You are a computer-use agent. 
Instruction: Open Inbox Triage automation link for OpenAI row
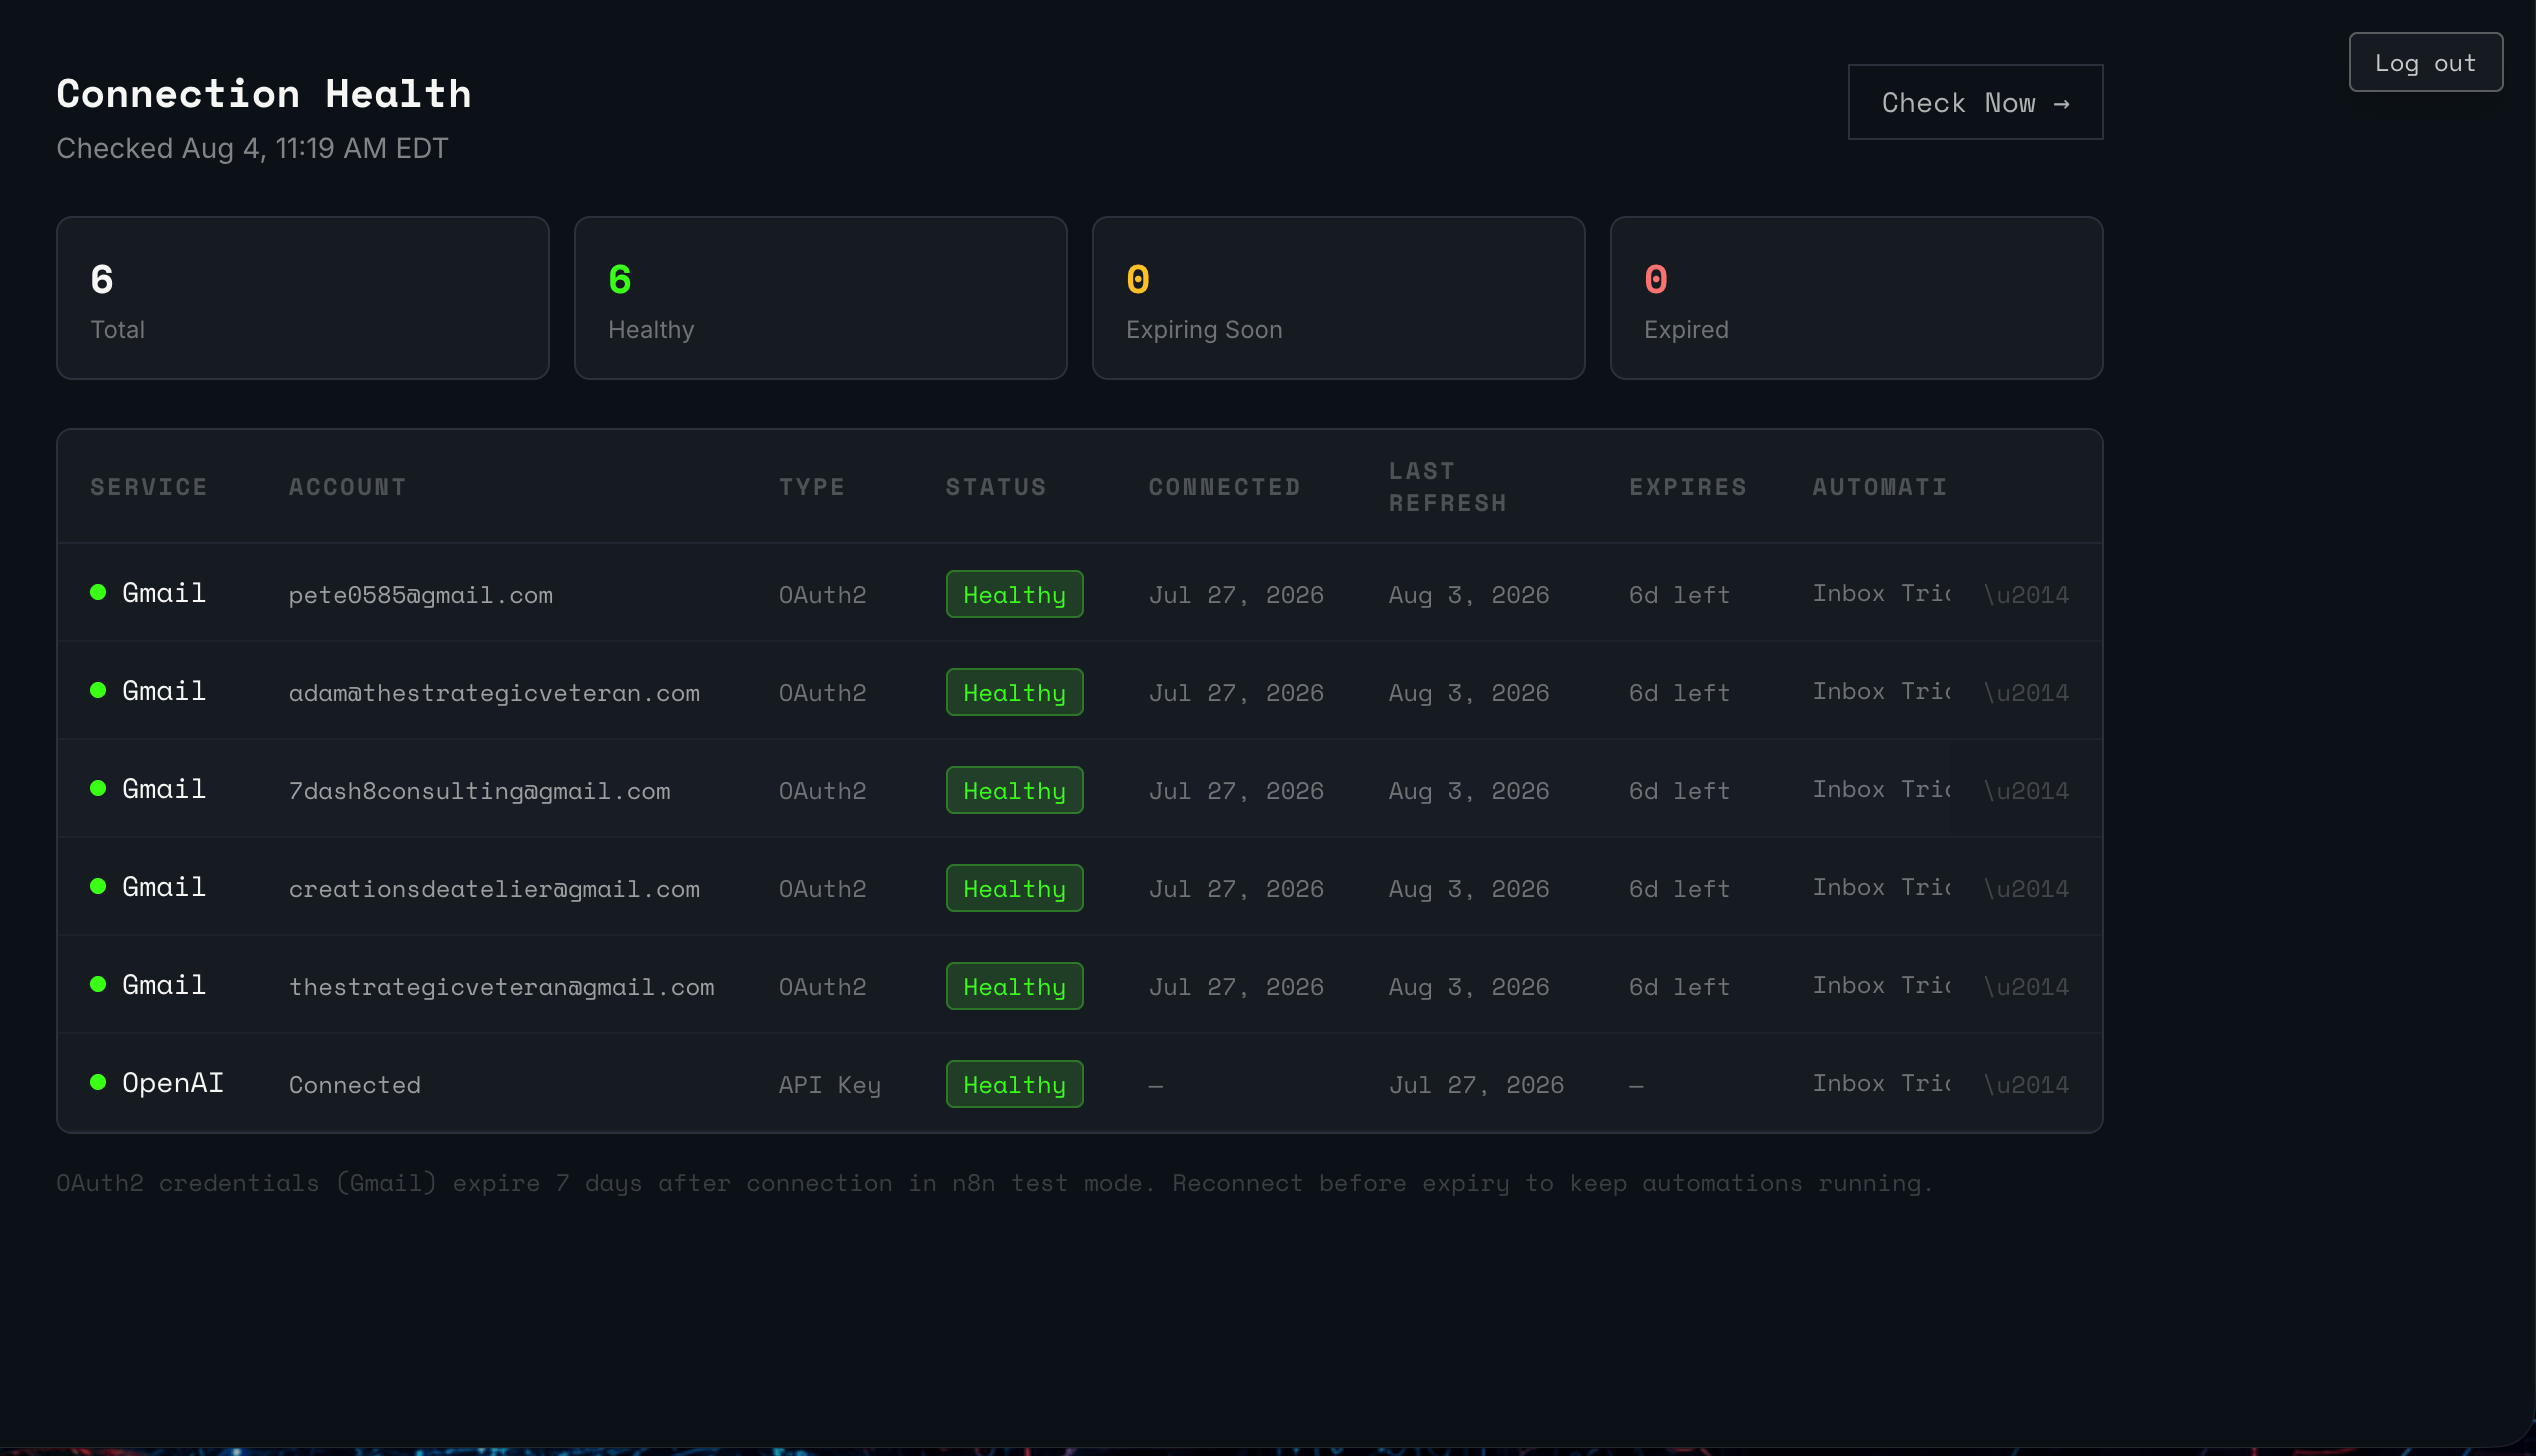pos(1881,1083)
